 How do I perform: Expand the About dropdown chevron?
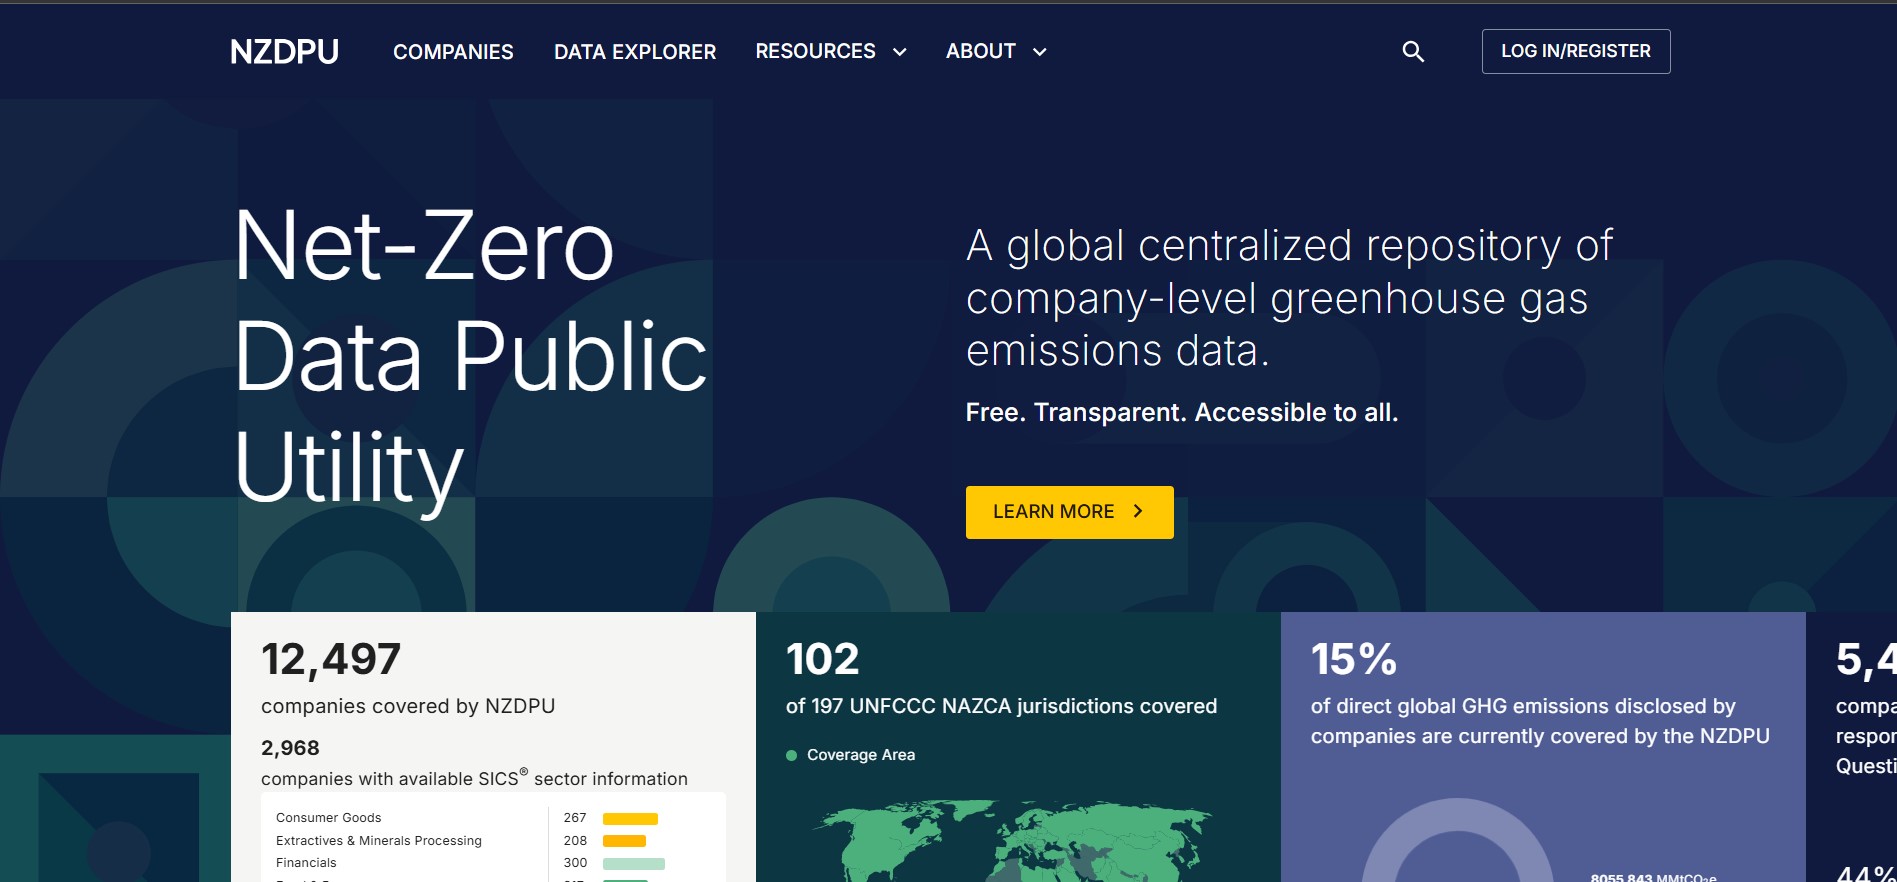click(1040, 52)
